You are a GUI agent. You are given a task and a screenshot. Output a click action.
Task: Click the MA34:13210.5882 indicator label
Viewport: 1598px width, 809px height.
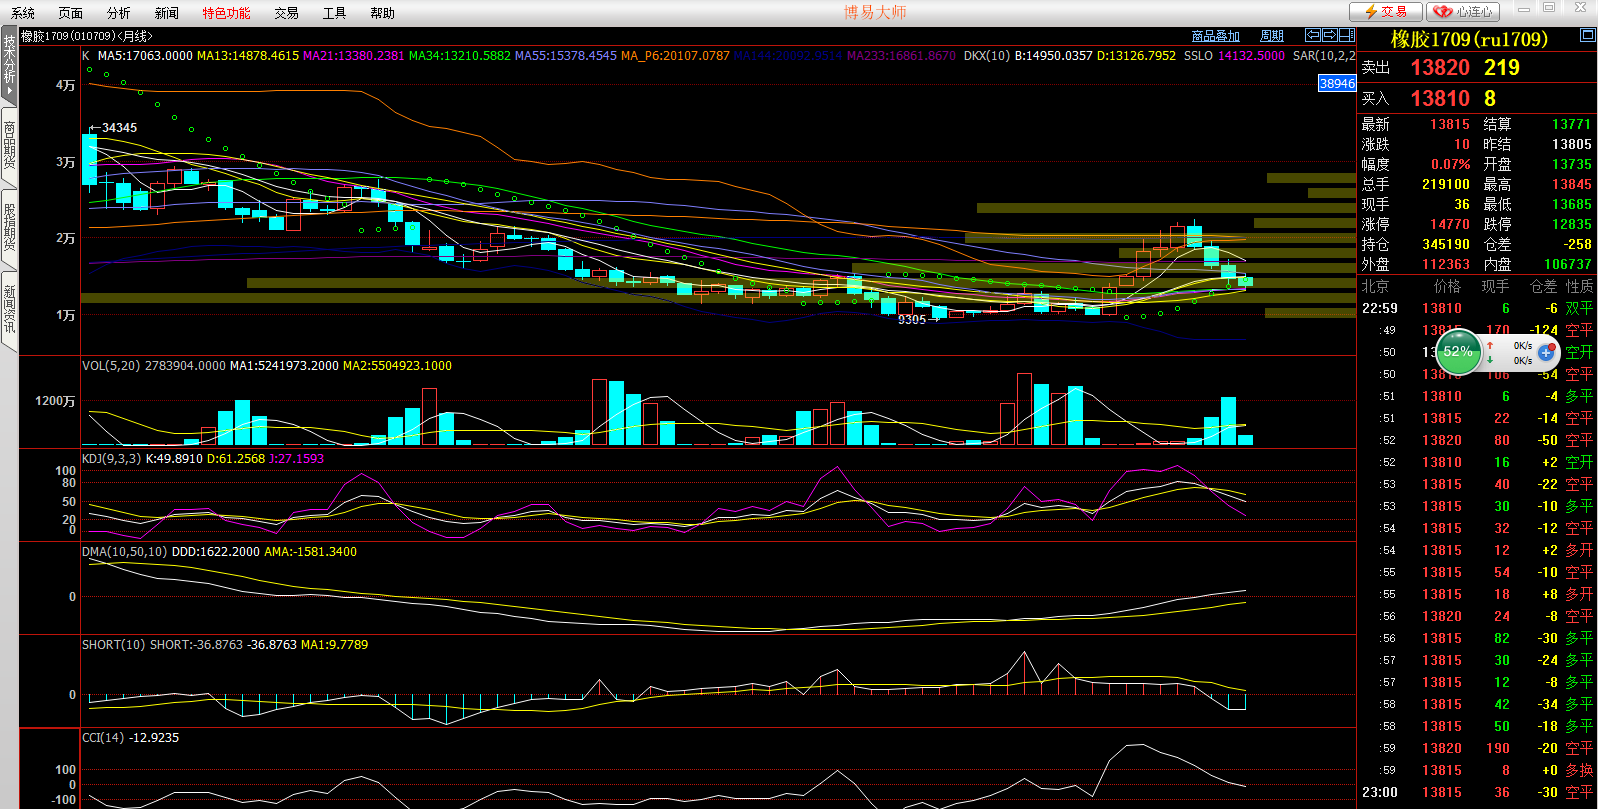(460, 56)
